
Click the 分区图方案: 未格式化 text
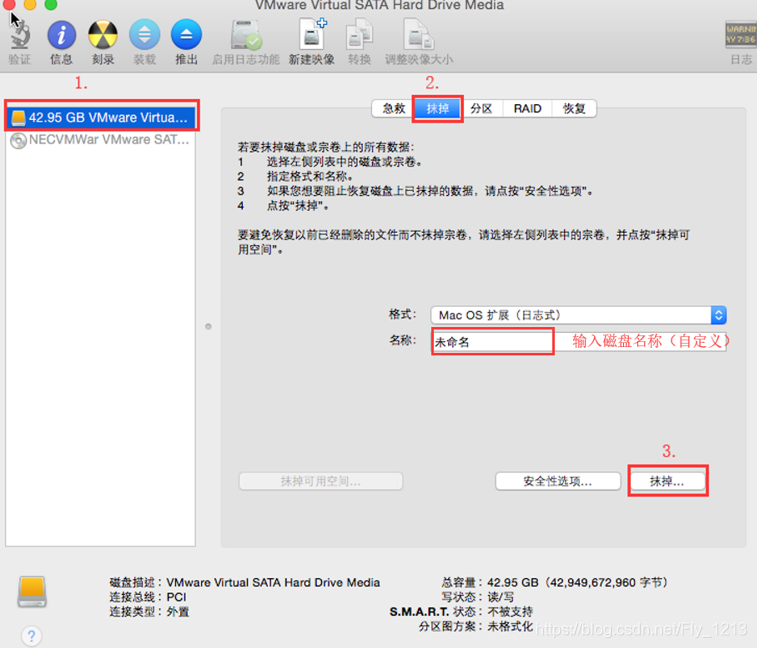476,626
